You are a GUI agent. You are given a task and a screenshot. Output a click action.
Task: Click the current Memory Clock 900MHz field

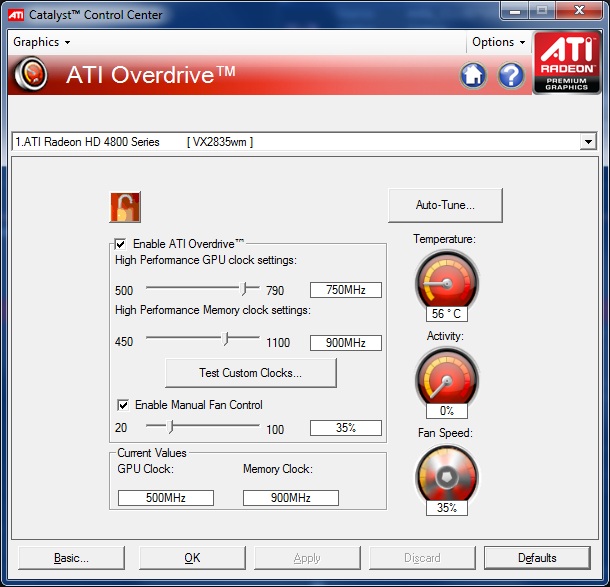291,498
